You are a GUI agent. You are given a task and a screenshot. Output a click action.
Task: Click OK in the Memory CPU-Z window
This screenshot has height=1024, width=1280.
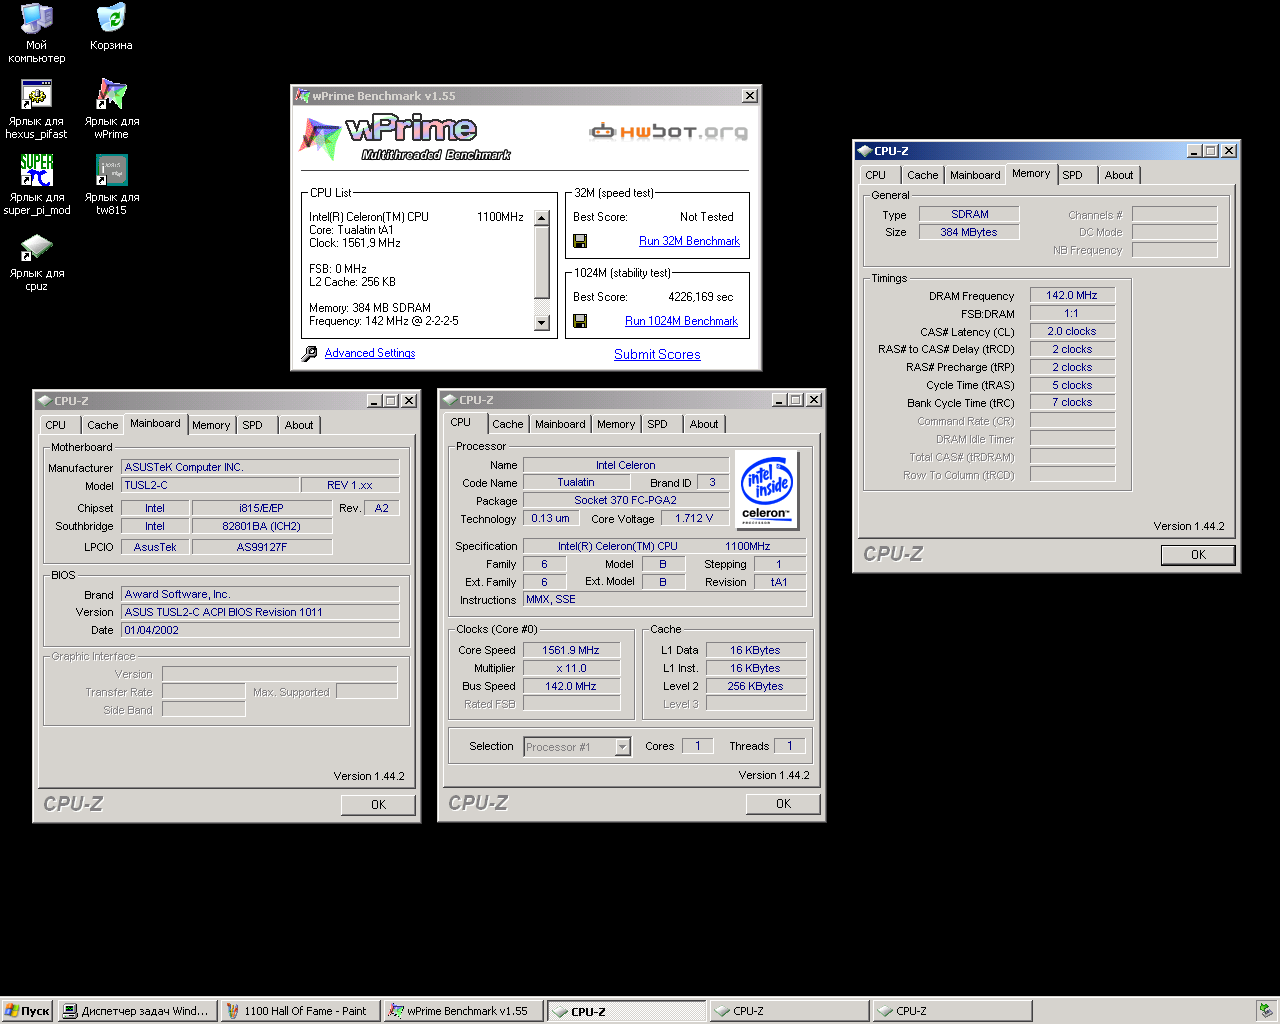[1198, 554]
